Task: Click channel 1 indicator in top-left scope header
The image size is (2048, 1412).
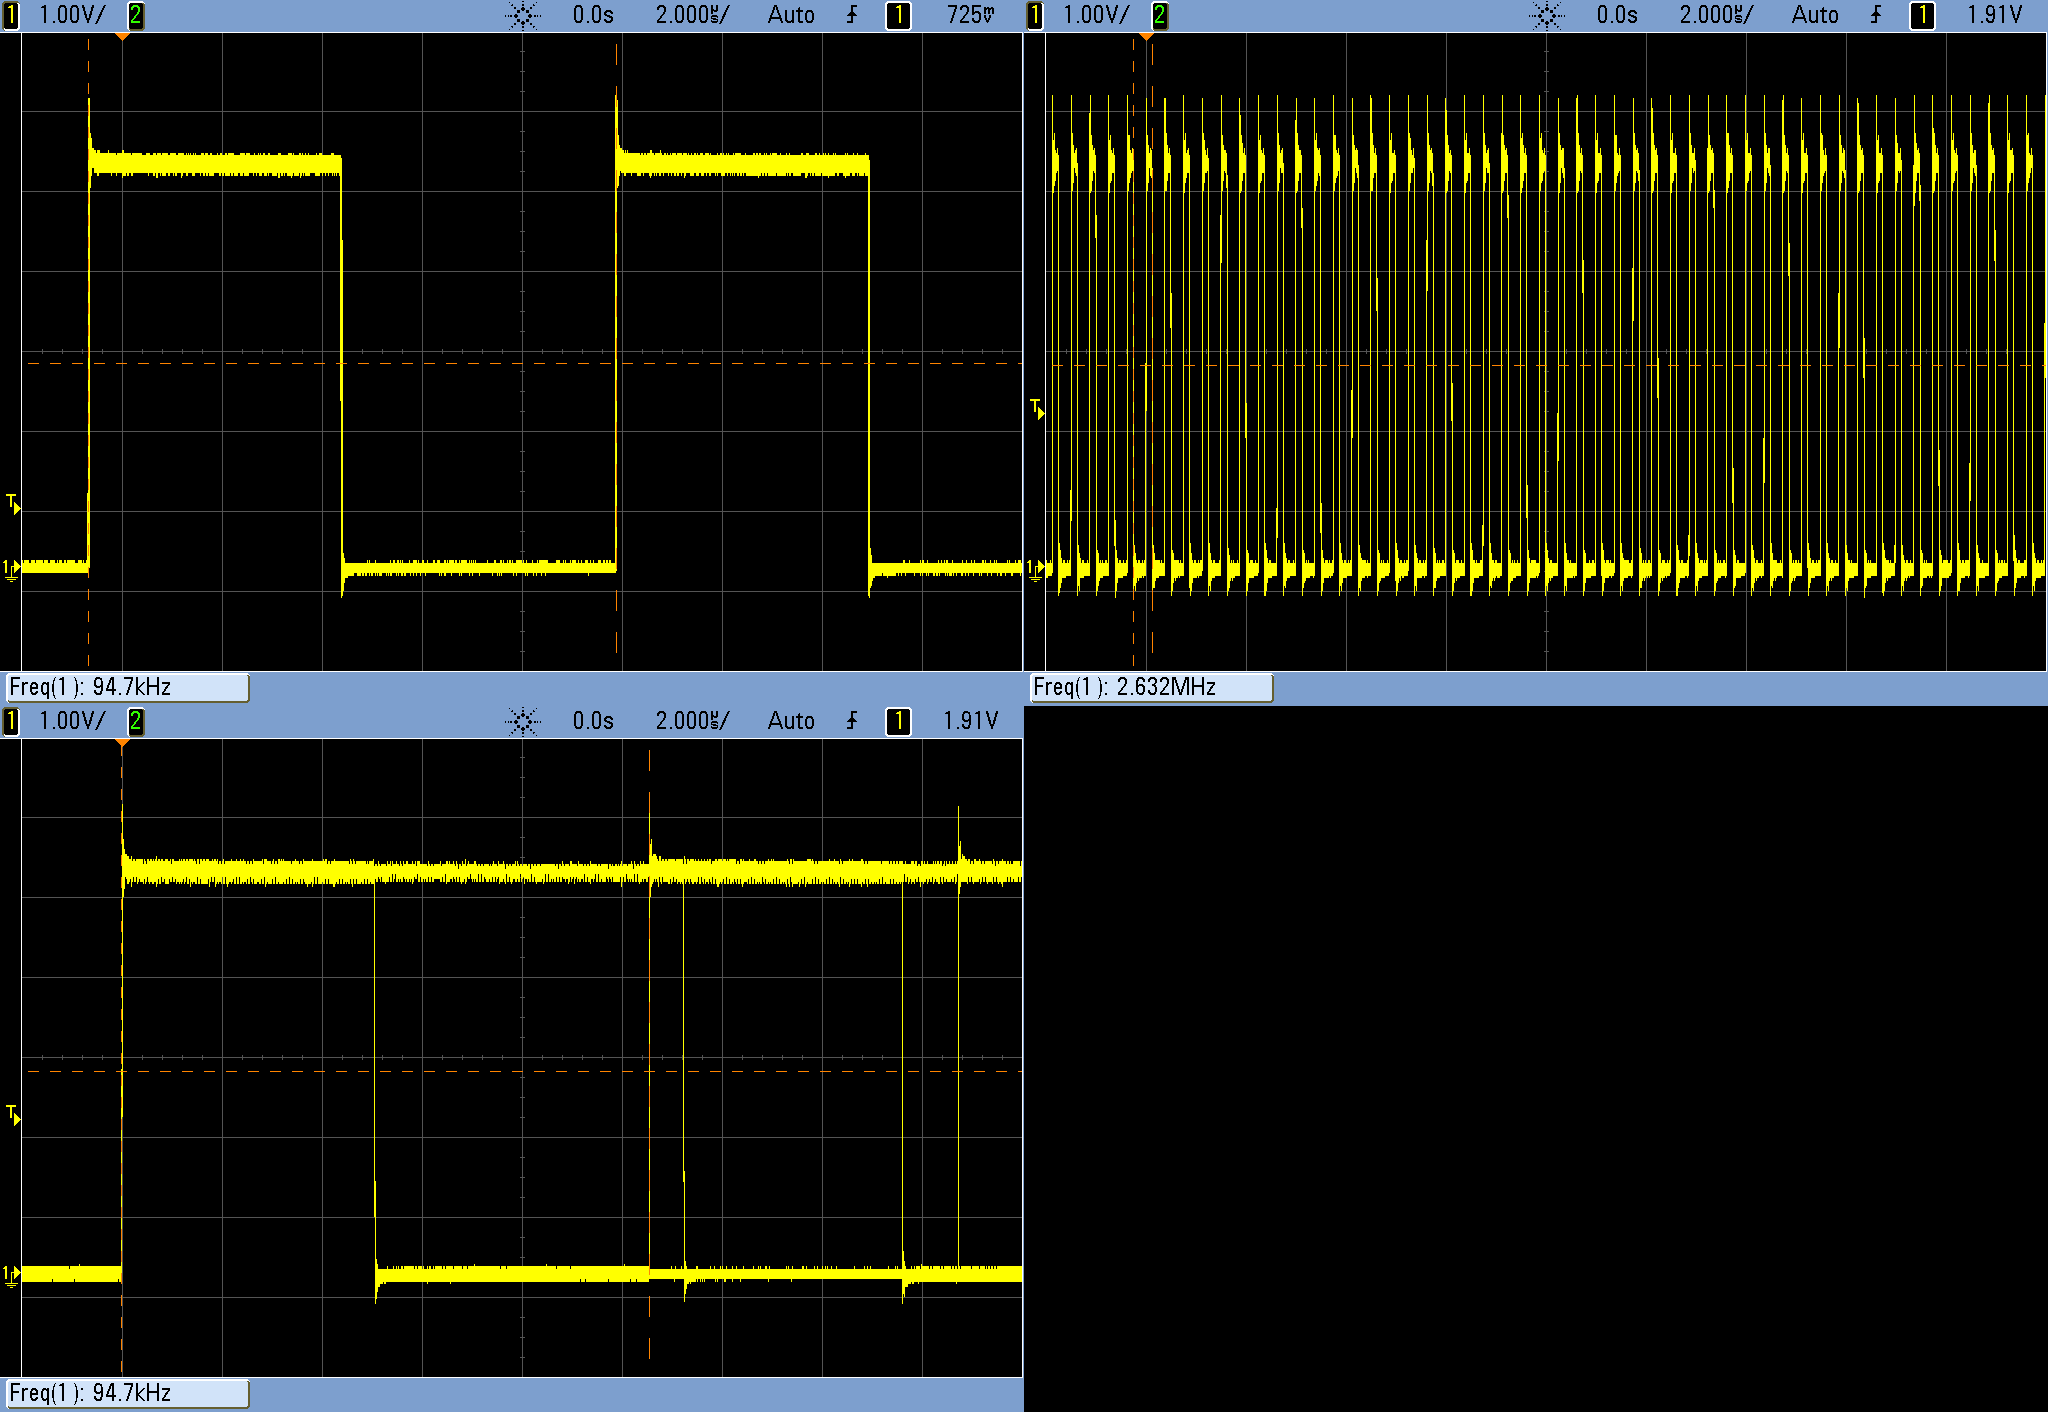Action: click(11, 15)
